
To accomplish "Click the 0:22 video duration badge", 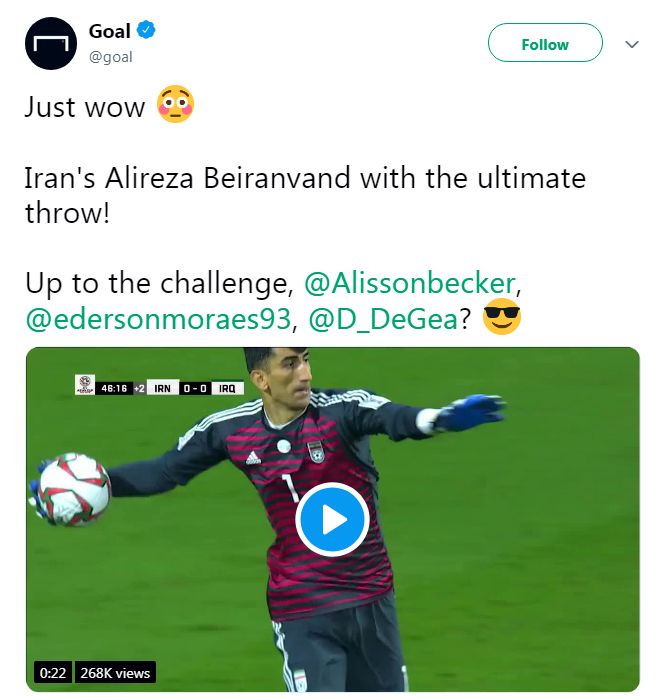I will [x=53, y=673].
